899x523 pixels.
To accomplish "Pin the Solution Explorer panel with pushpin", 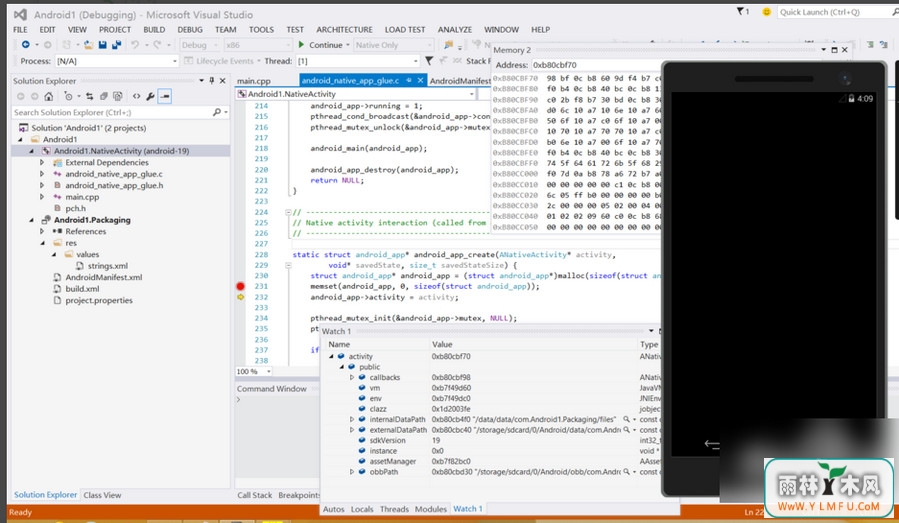I will (212, 81).
